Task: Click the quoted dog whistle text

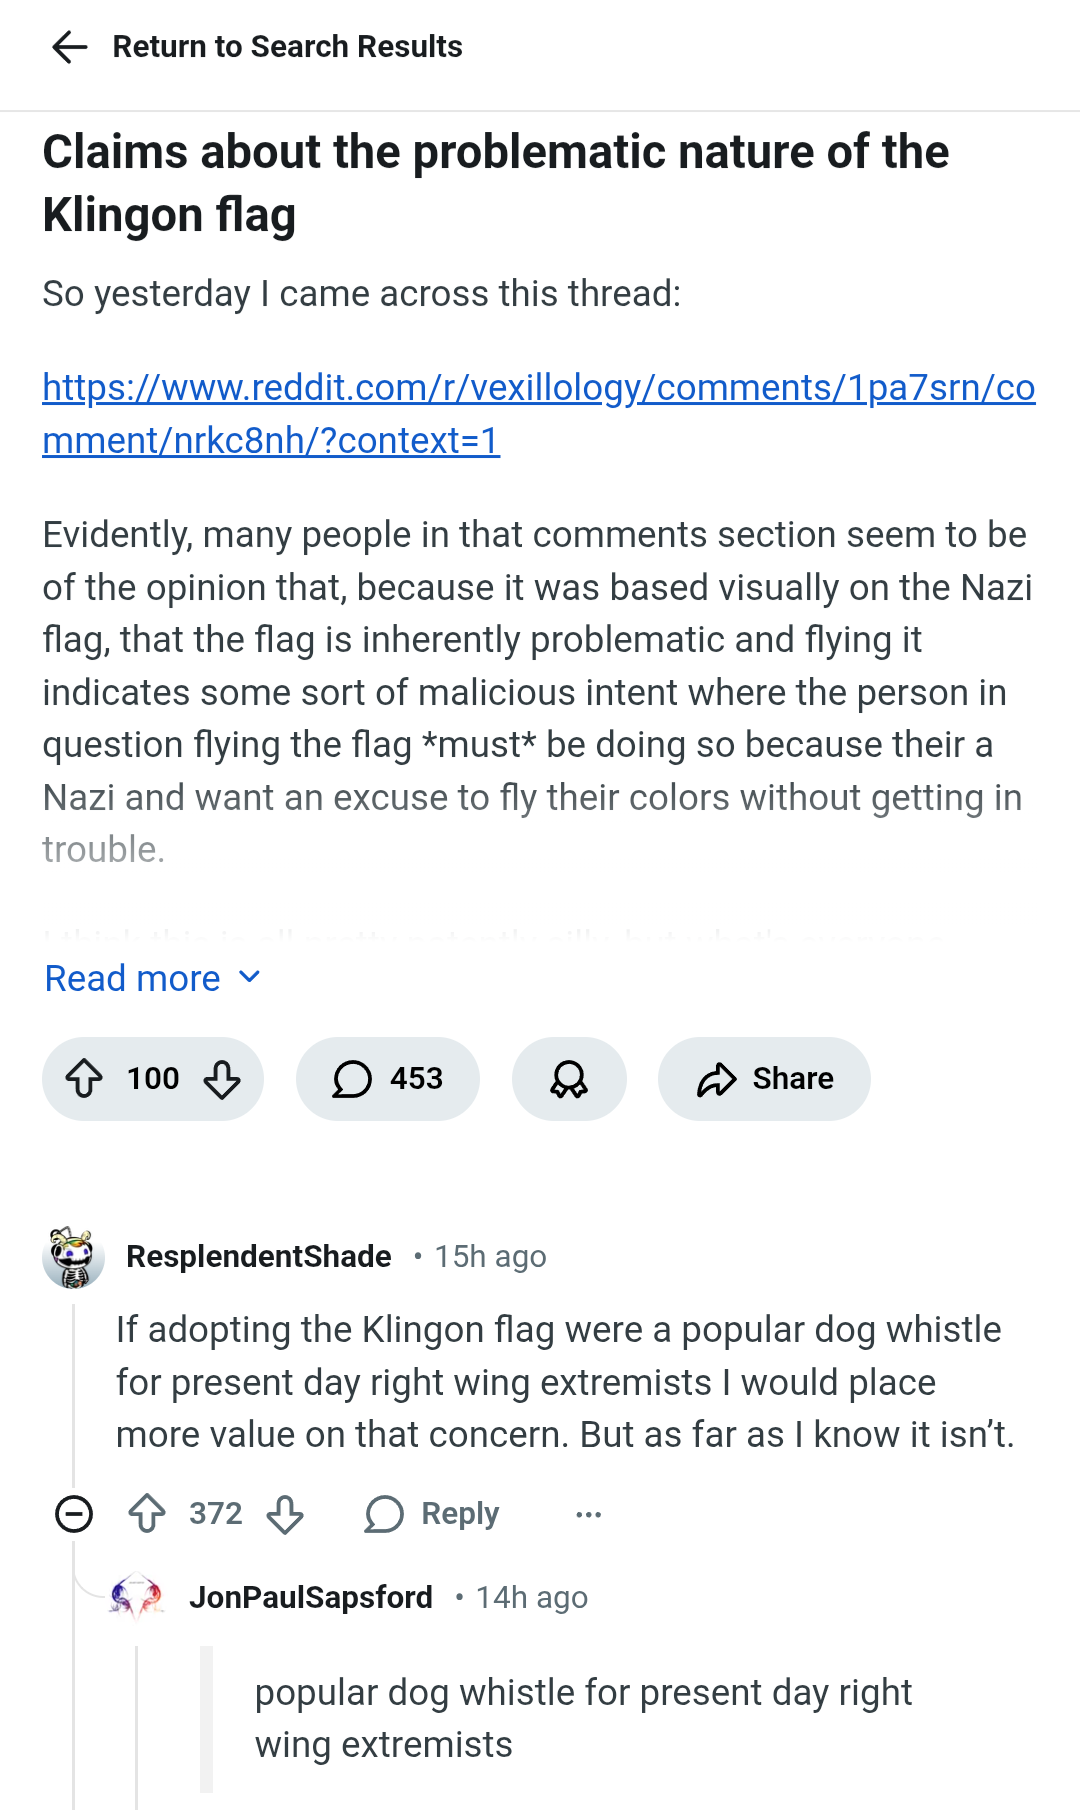Action: (x=583, y=1718)
